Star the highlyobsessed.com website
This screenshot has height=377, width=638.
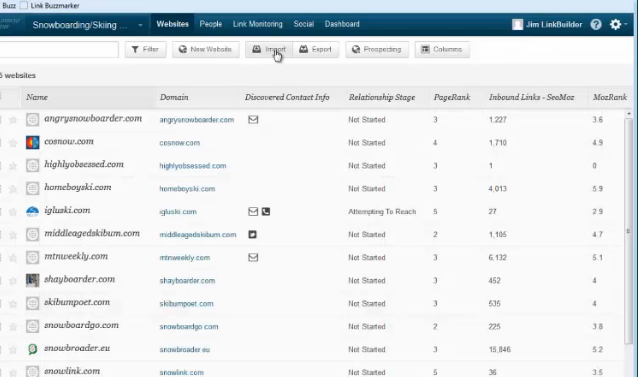(x=13, y=166)
